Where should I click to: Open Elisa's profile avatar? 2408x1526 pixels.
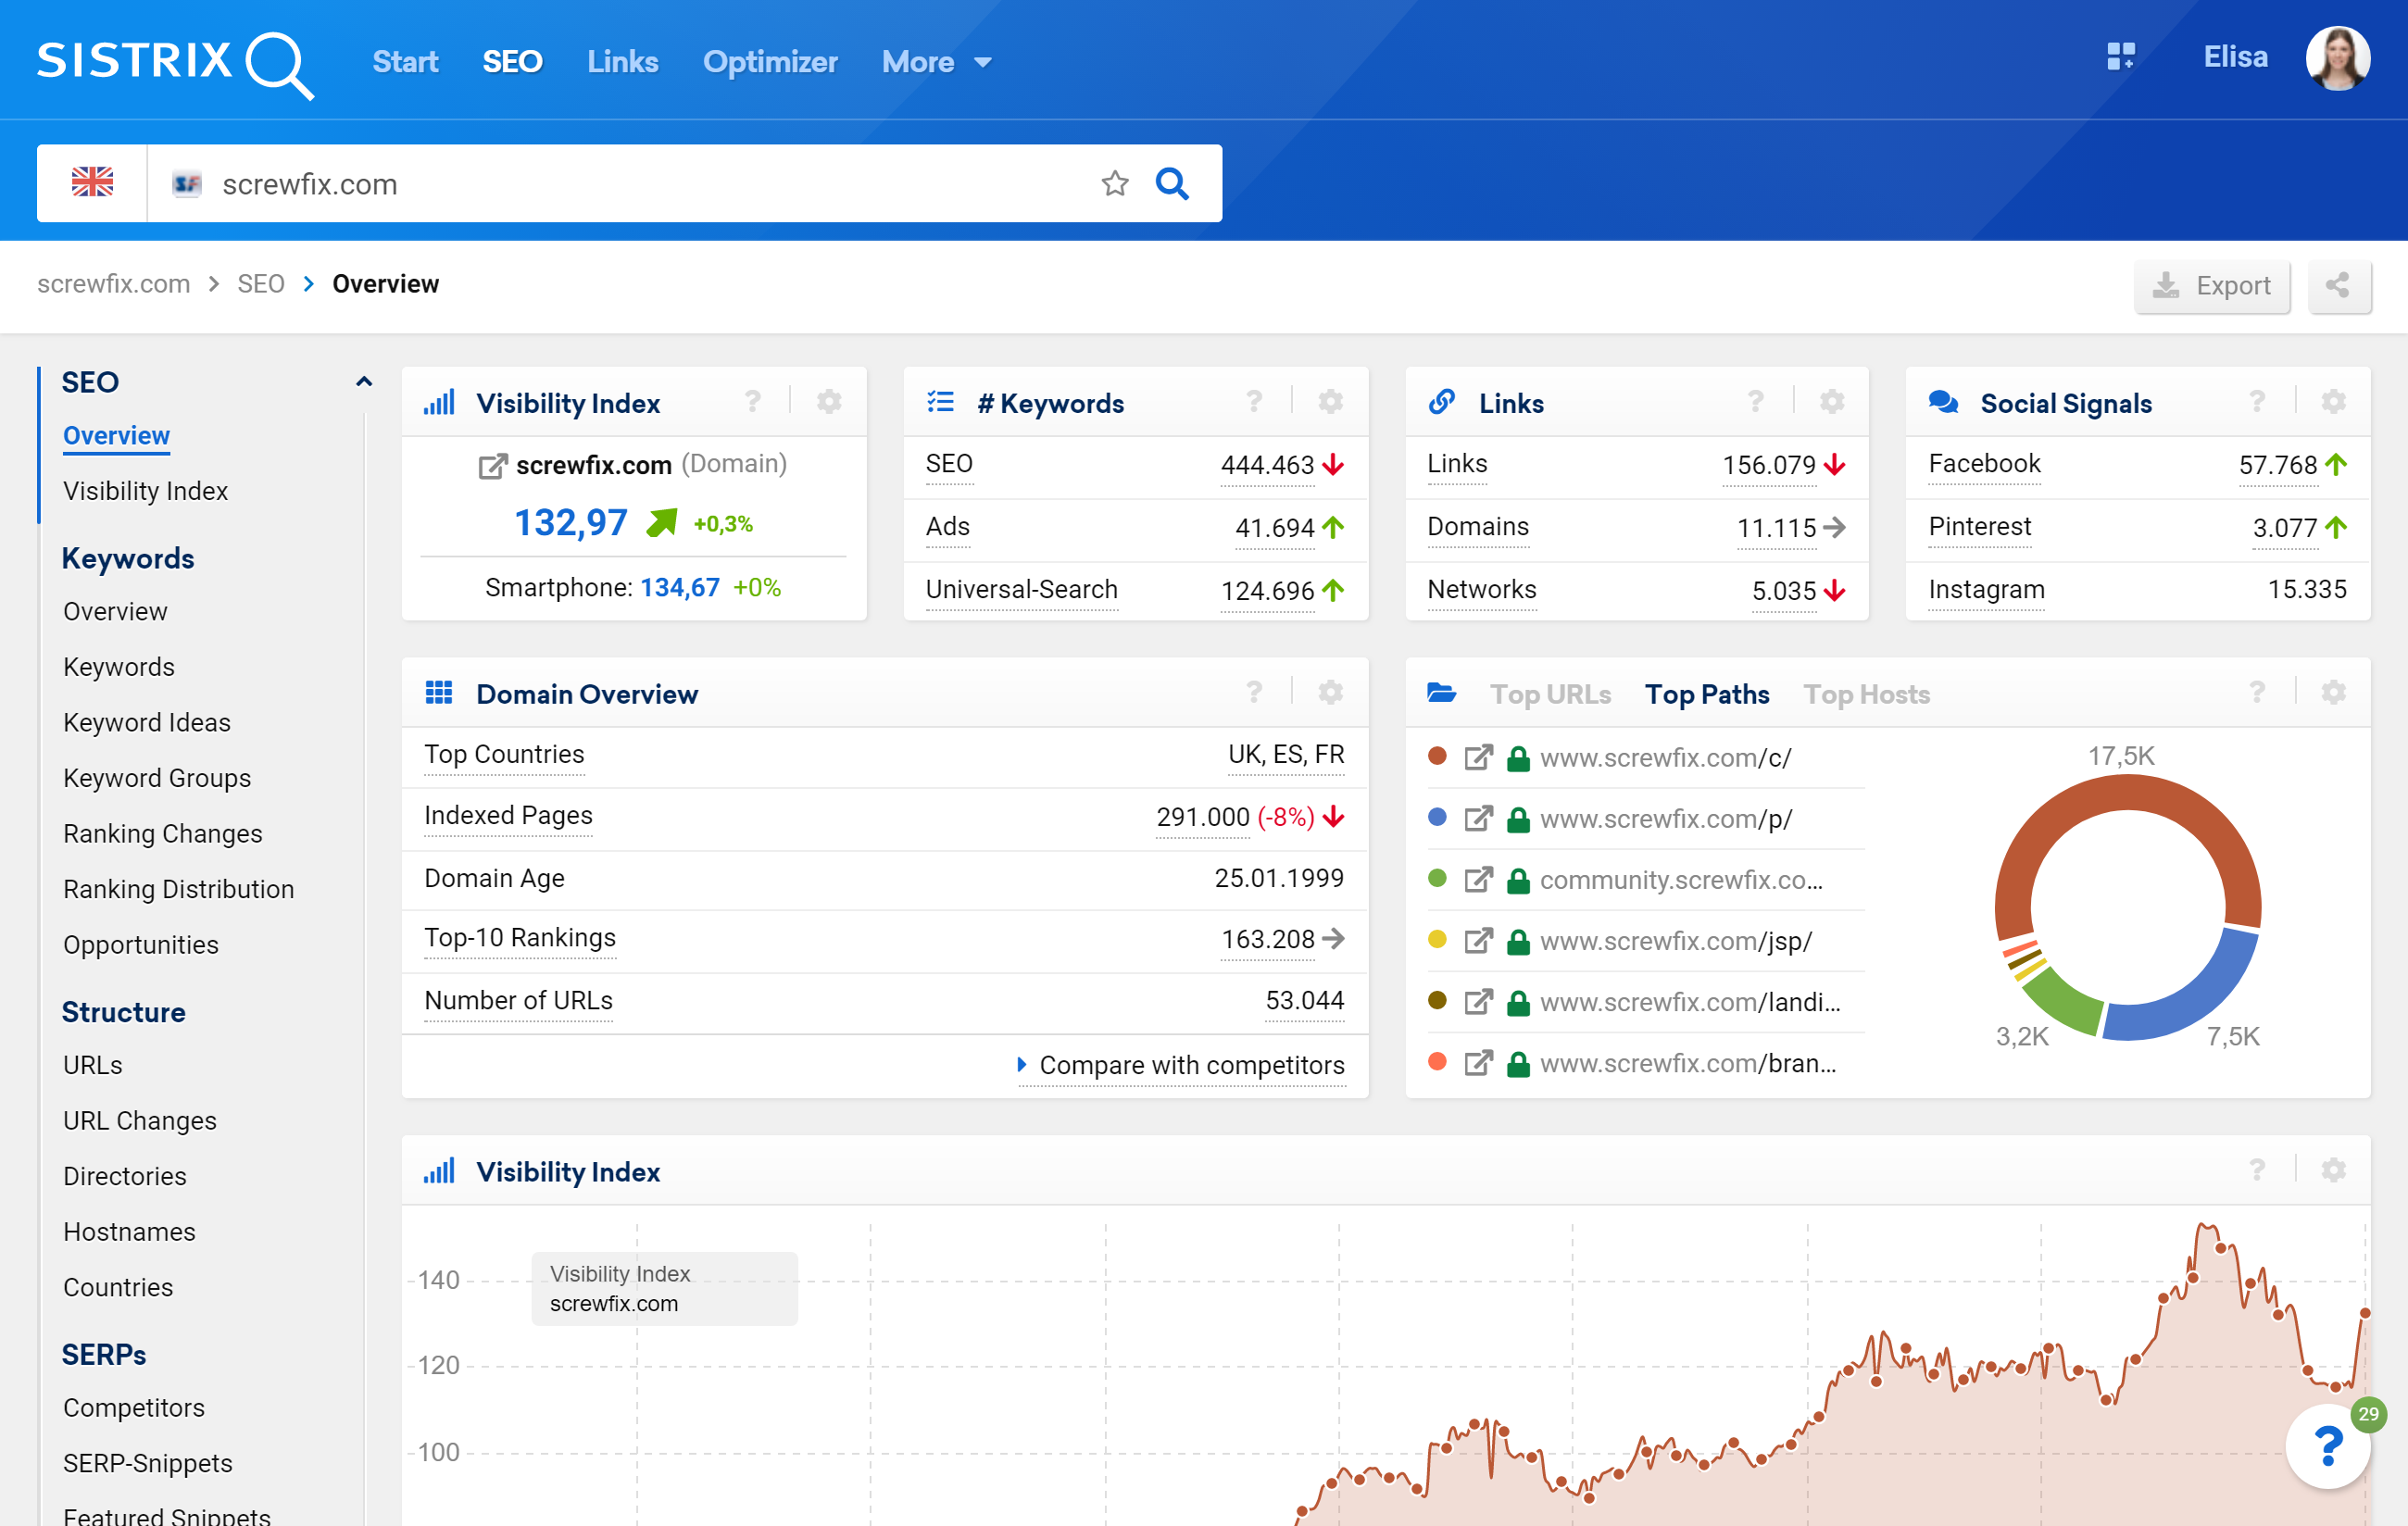coord(2337,58)
